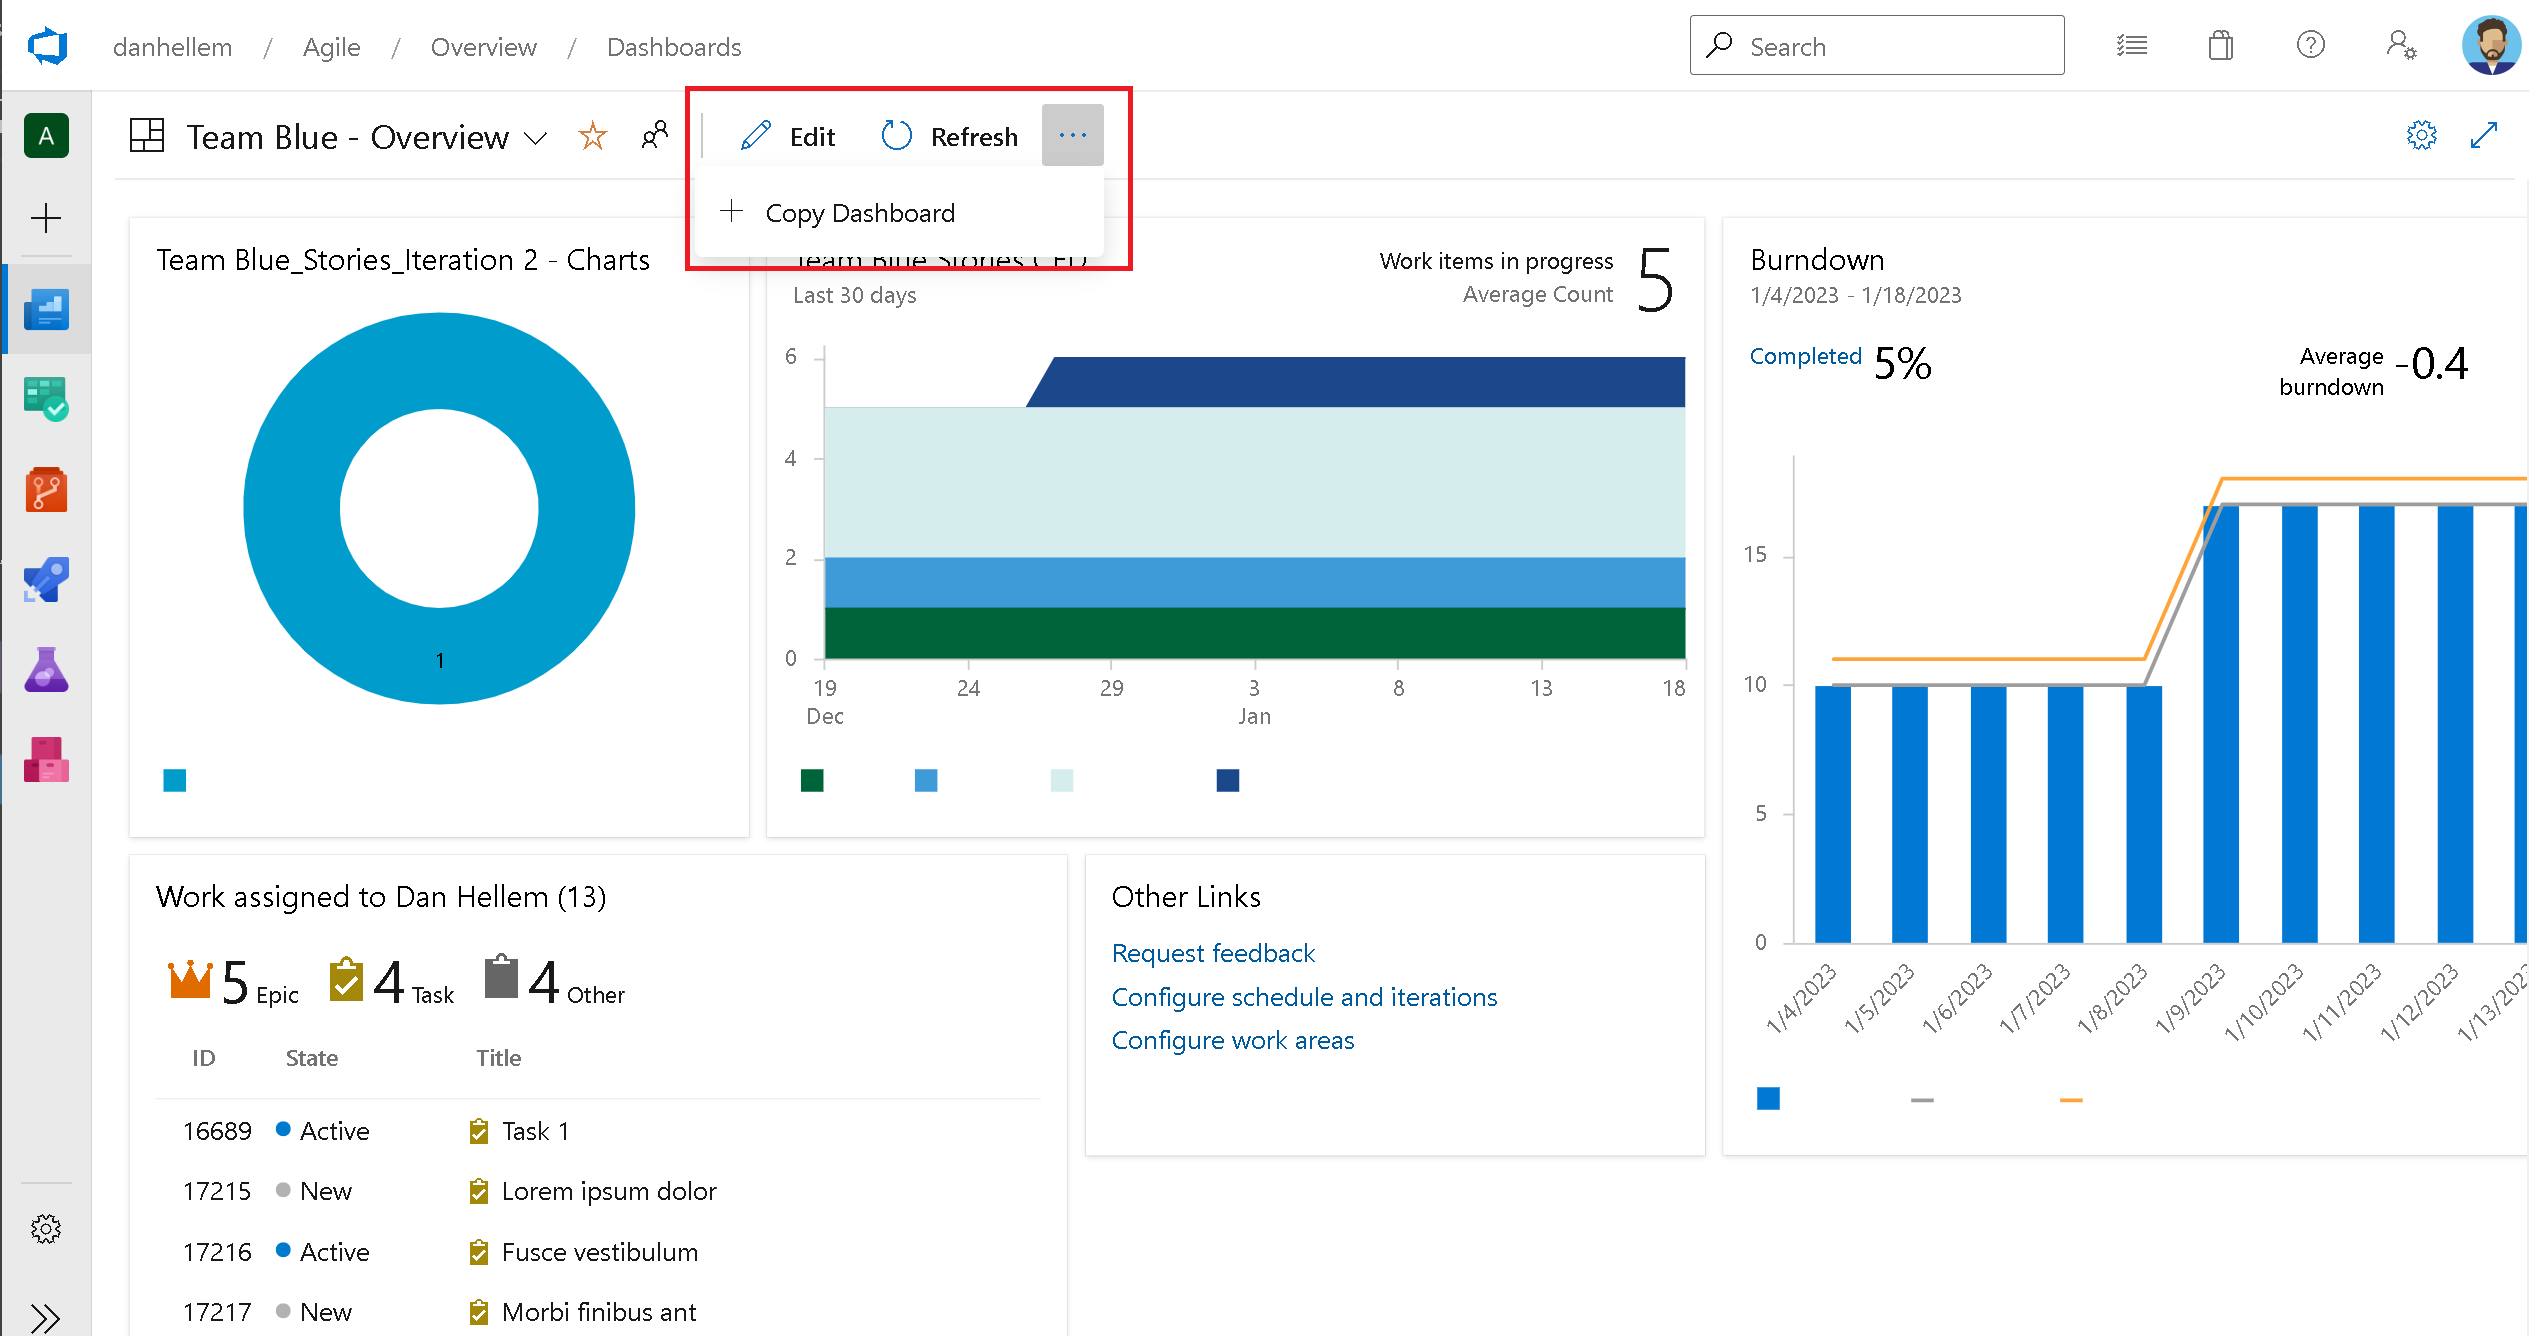The image size is (2529, 1336).
Task: Click the ellipsis more options icon
Action: (x=1072, y=137)
